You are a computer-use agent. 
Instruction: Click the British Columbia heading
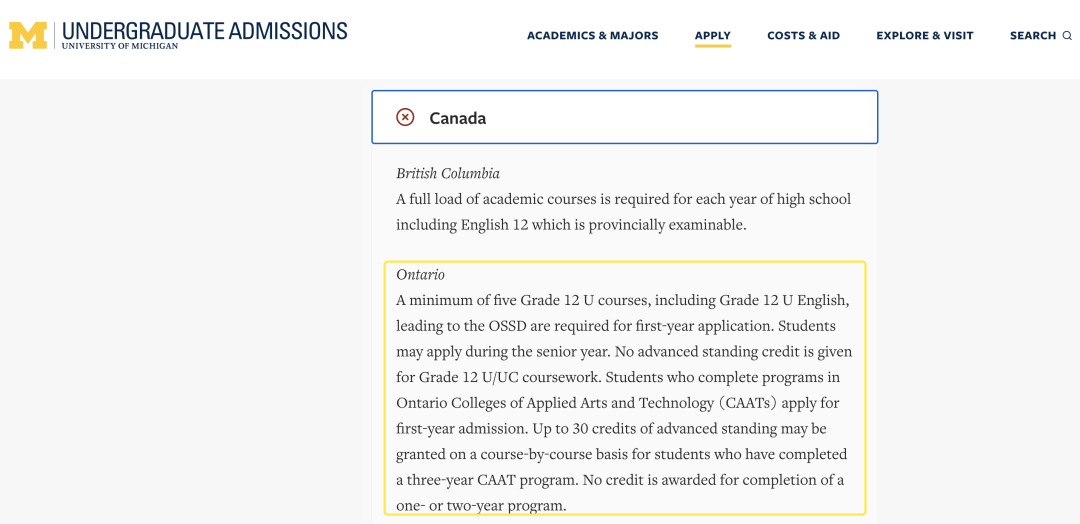[x=448, y=174]
